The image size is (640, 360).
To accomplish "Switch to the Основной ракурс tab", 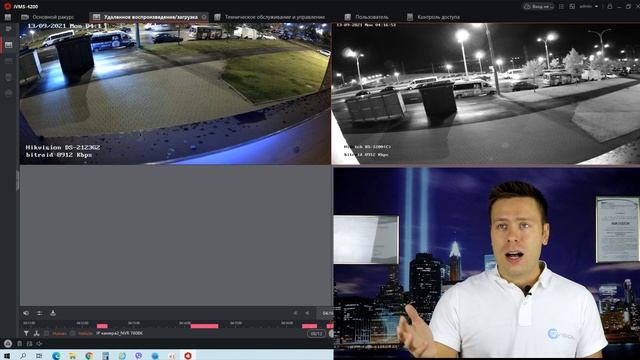I will 48,17.
